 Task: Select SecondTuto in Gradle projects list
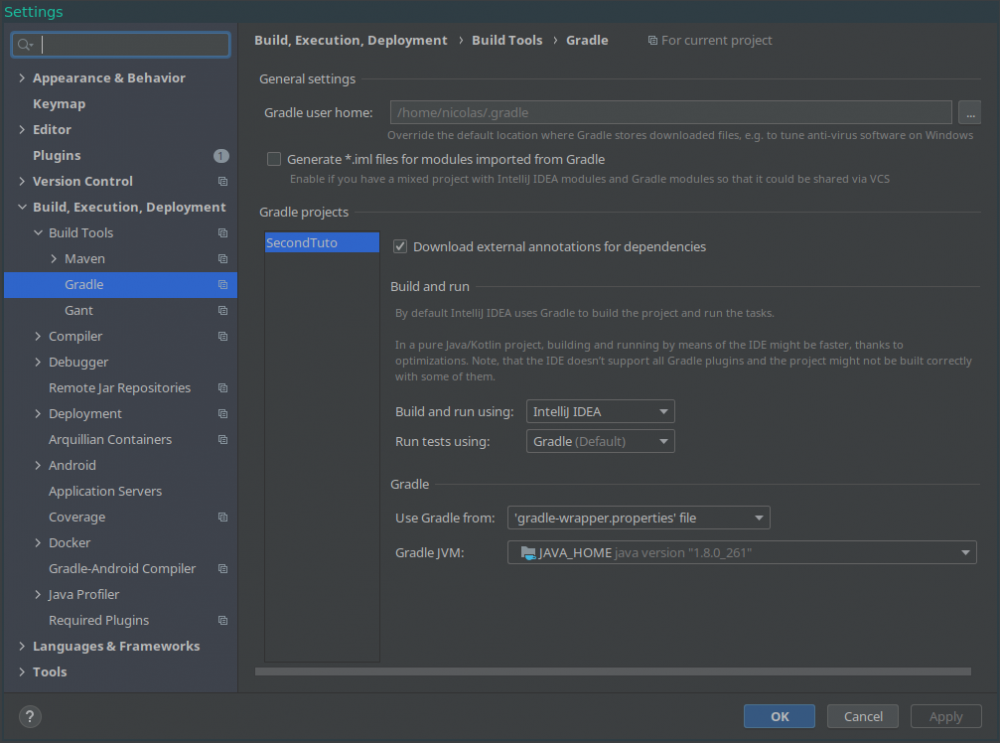(322, 243)
